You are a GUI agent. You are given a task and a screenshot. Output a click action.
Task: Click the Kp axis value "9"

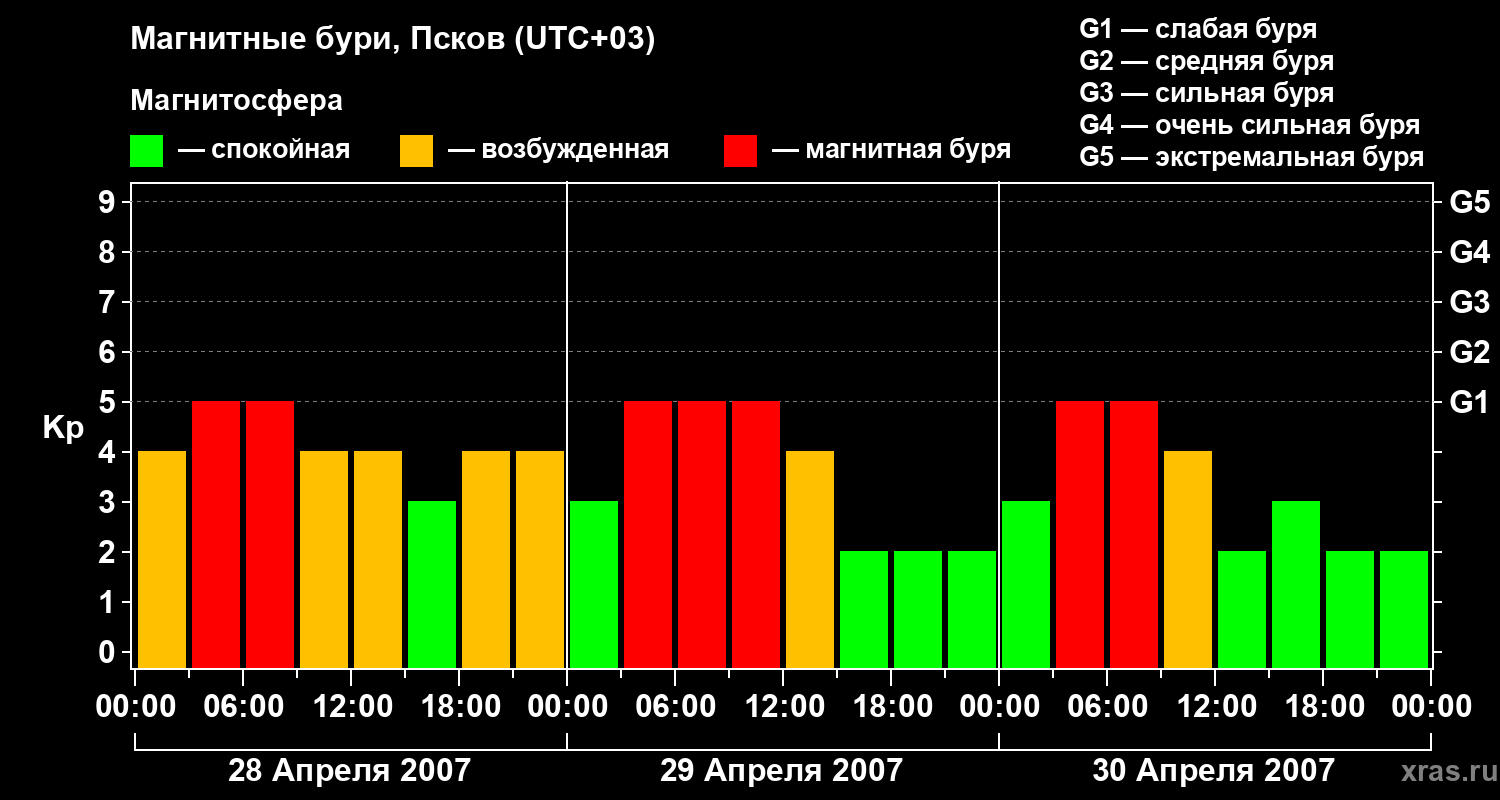coord(109,202)
